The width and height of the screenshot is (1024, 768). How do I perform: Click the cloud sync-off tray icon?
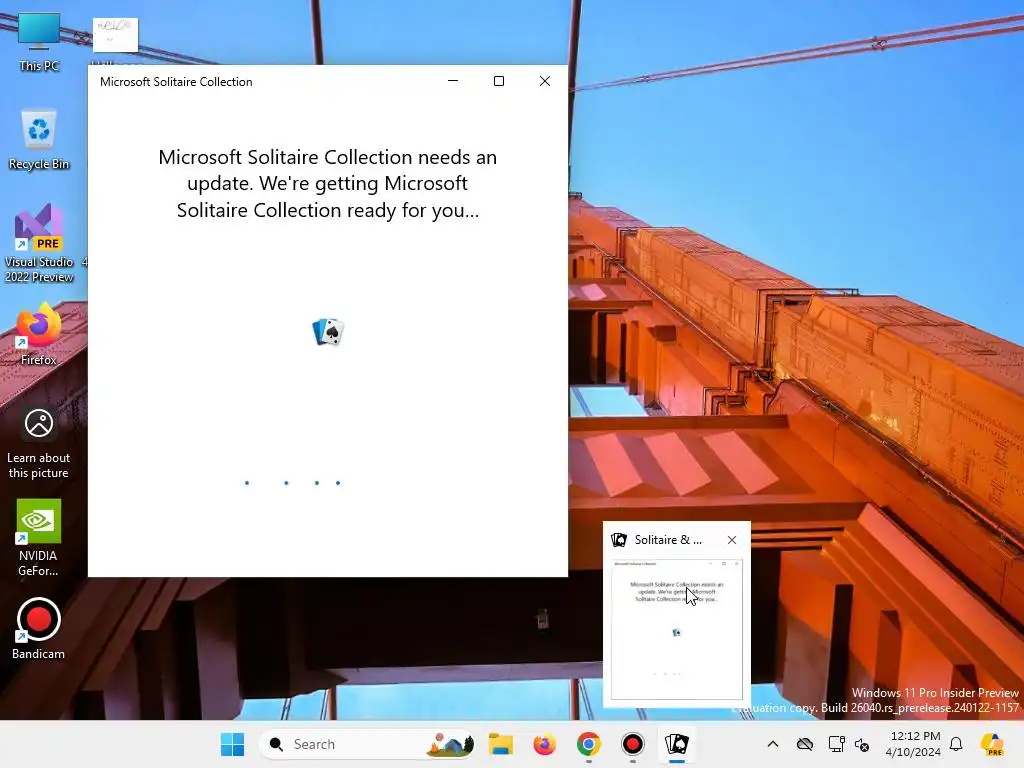(805, 744)
